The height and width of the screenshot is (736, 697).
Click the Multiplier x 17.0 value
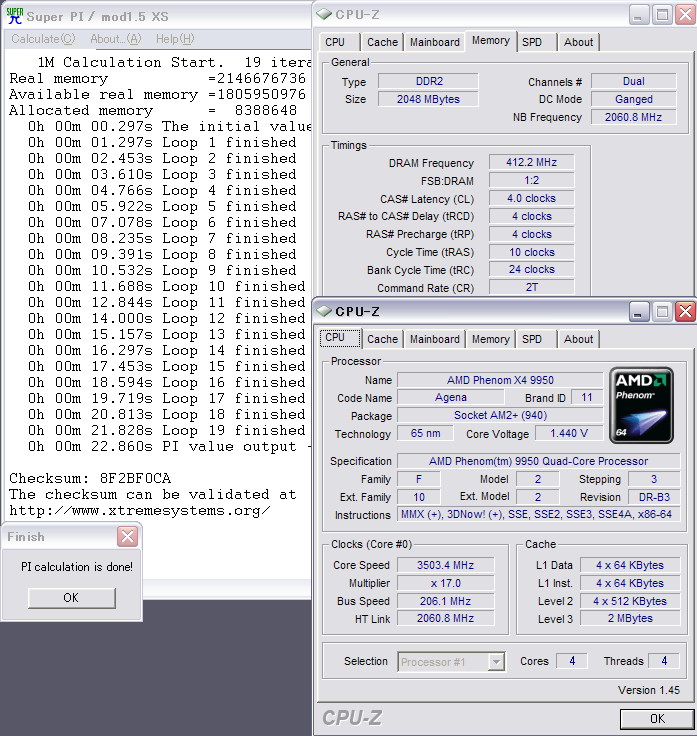coord(445,583)
